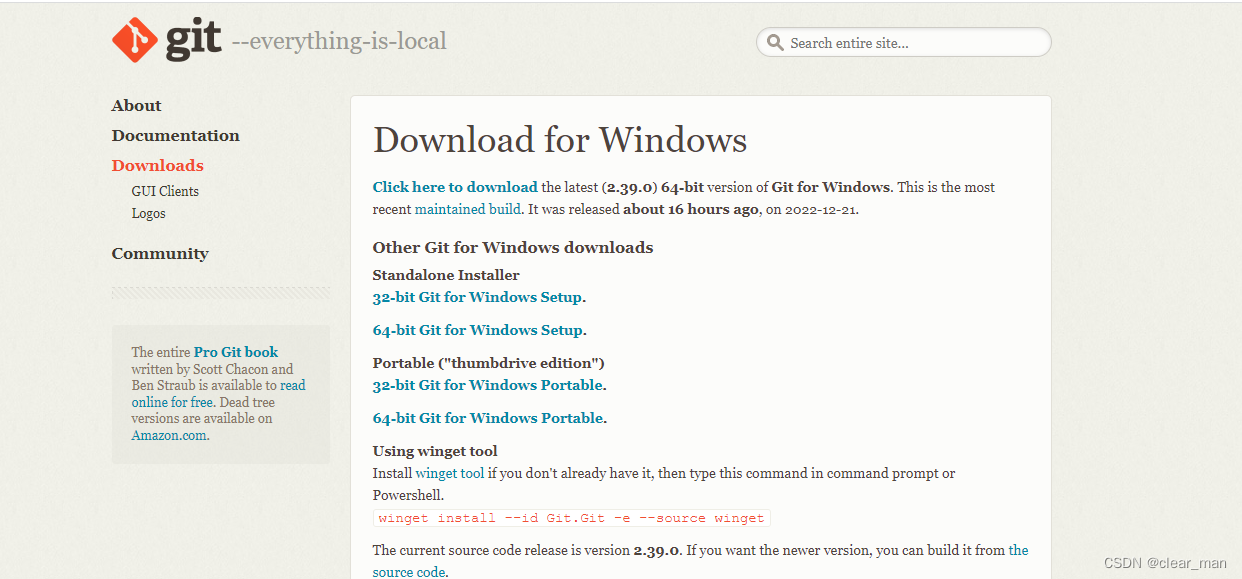Open the winget tool link
This screenshot has height=579, width=1242.
pos(450,473)
